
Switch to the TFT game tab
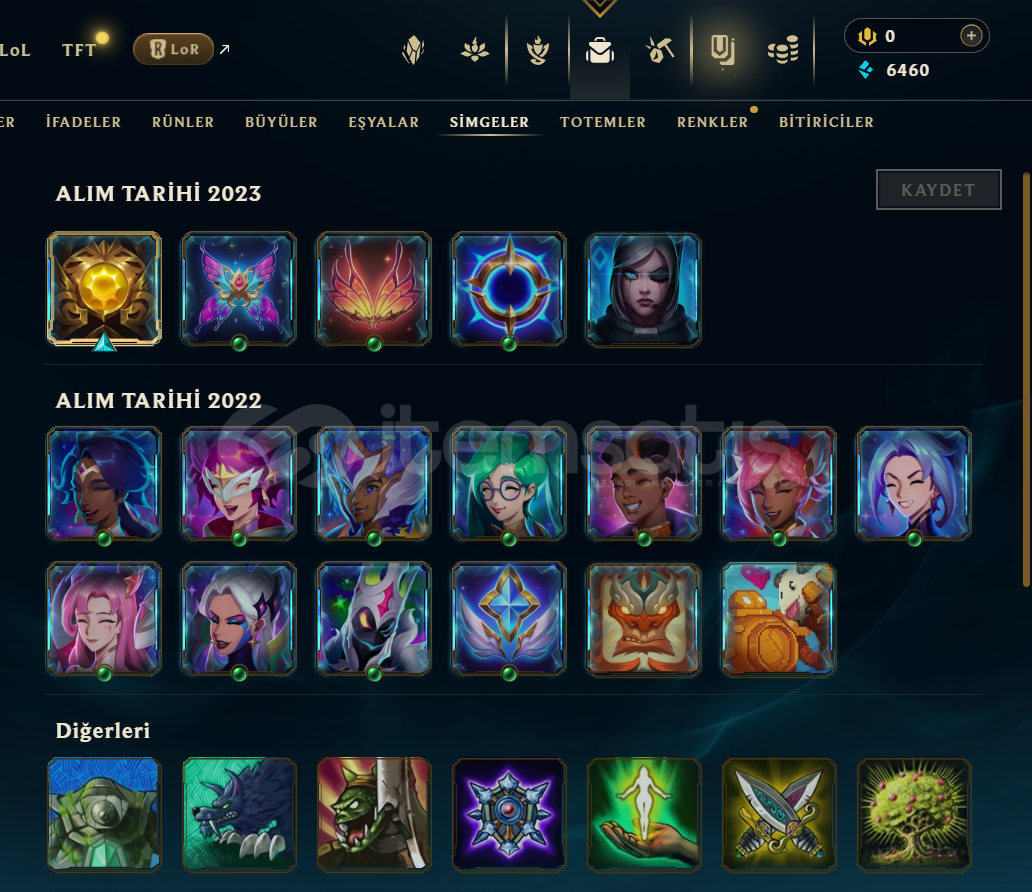(79, 50)
